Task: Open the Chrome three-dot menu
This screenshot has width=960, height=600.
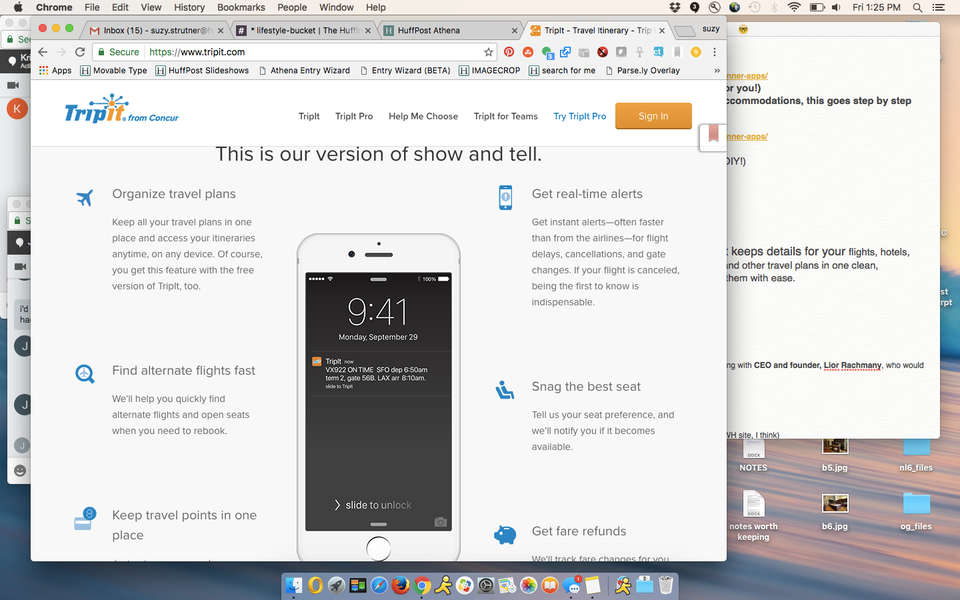Action: coord(714,52)
